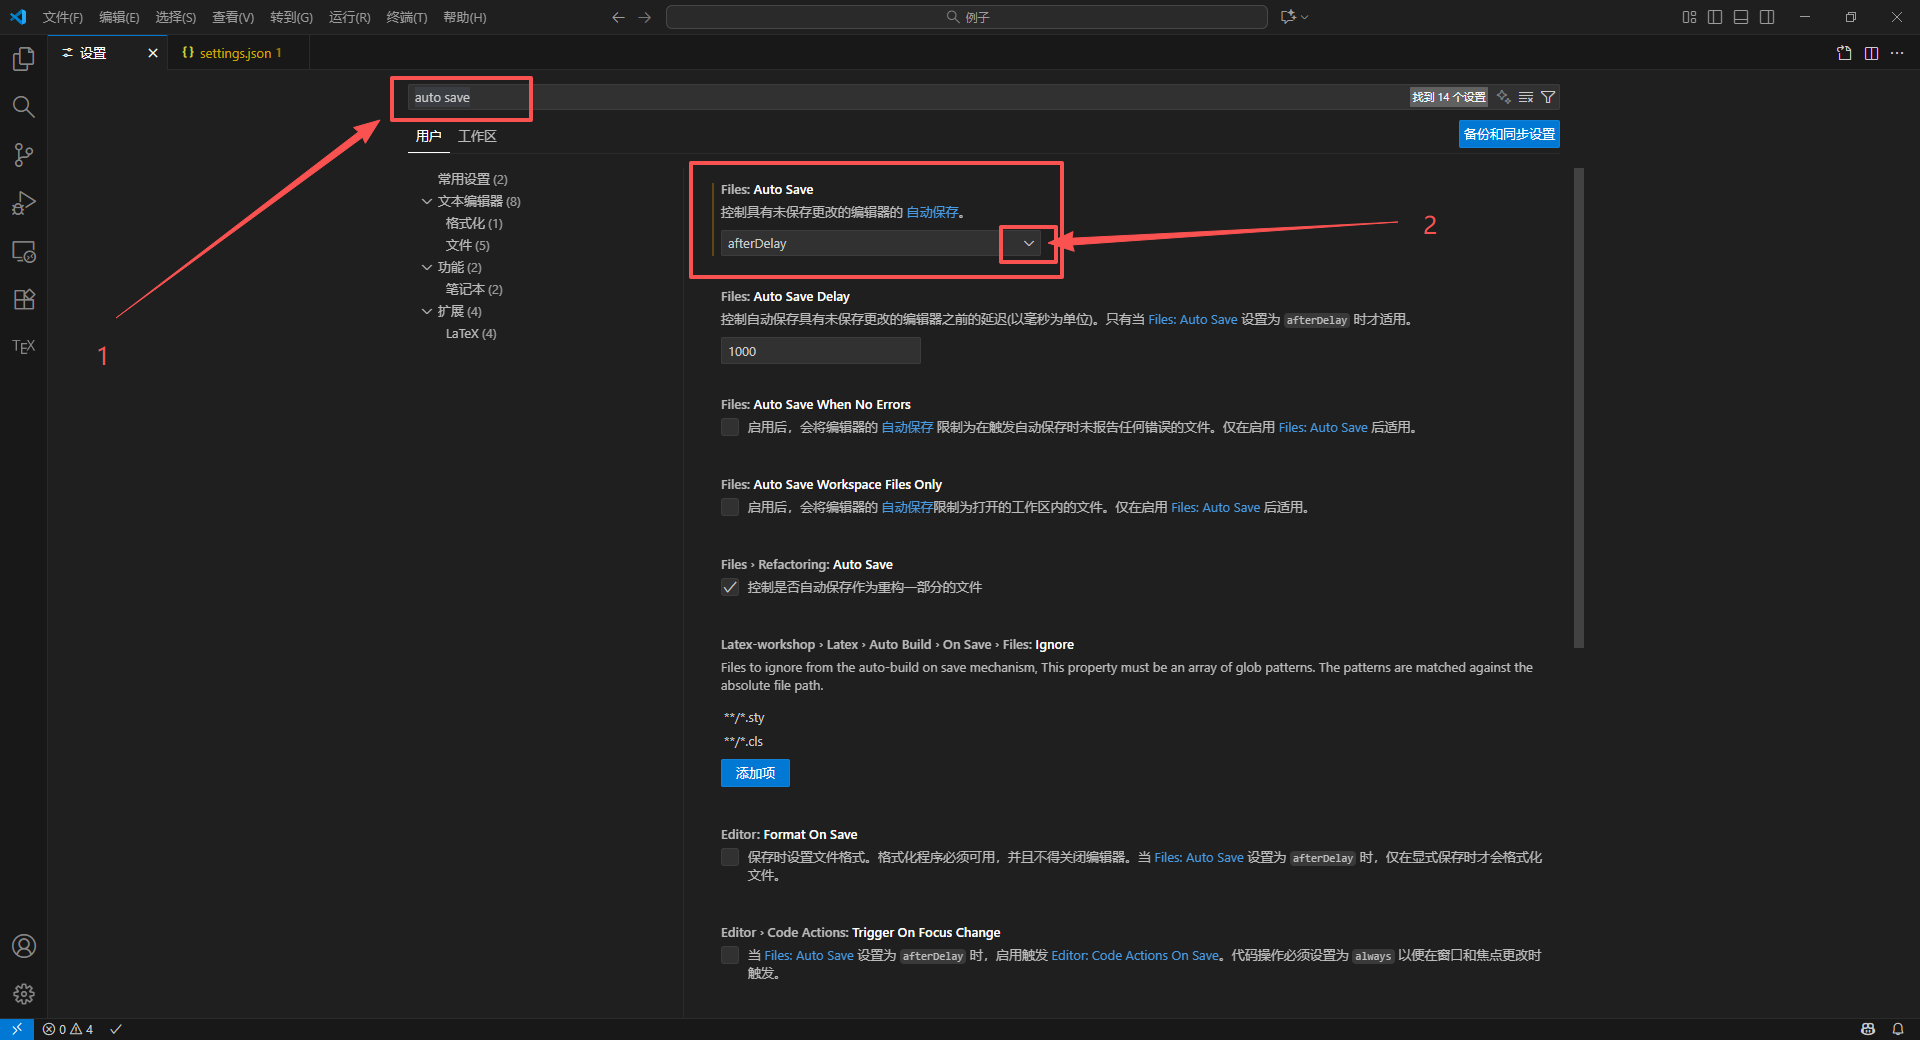Select 格式化 (1) in settings tree
This screenshot has height=1040, width=1920.
(474, 223)
